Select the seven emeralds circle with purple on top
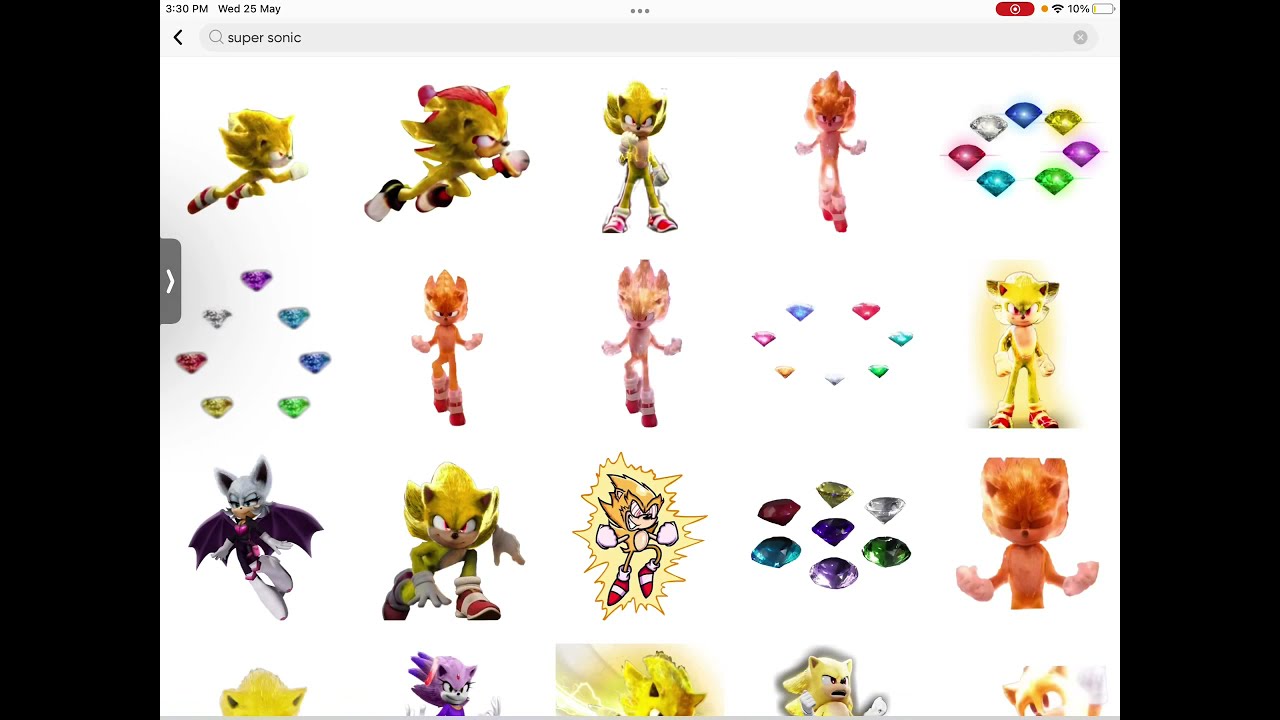The height and width of the screenshot is (720, 1280). point(253,343)
